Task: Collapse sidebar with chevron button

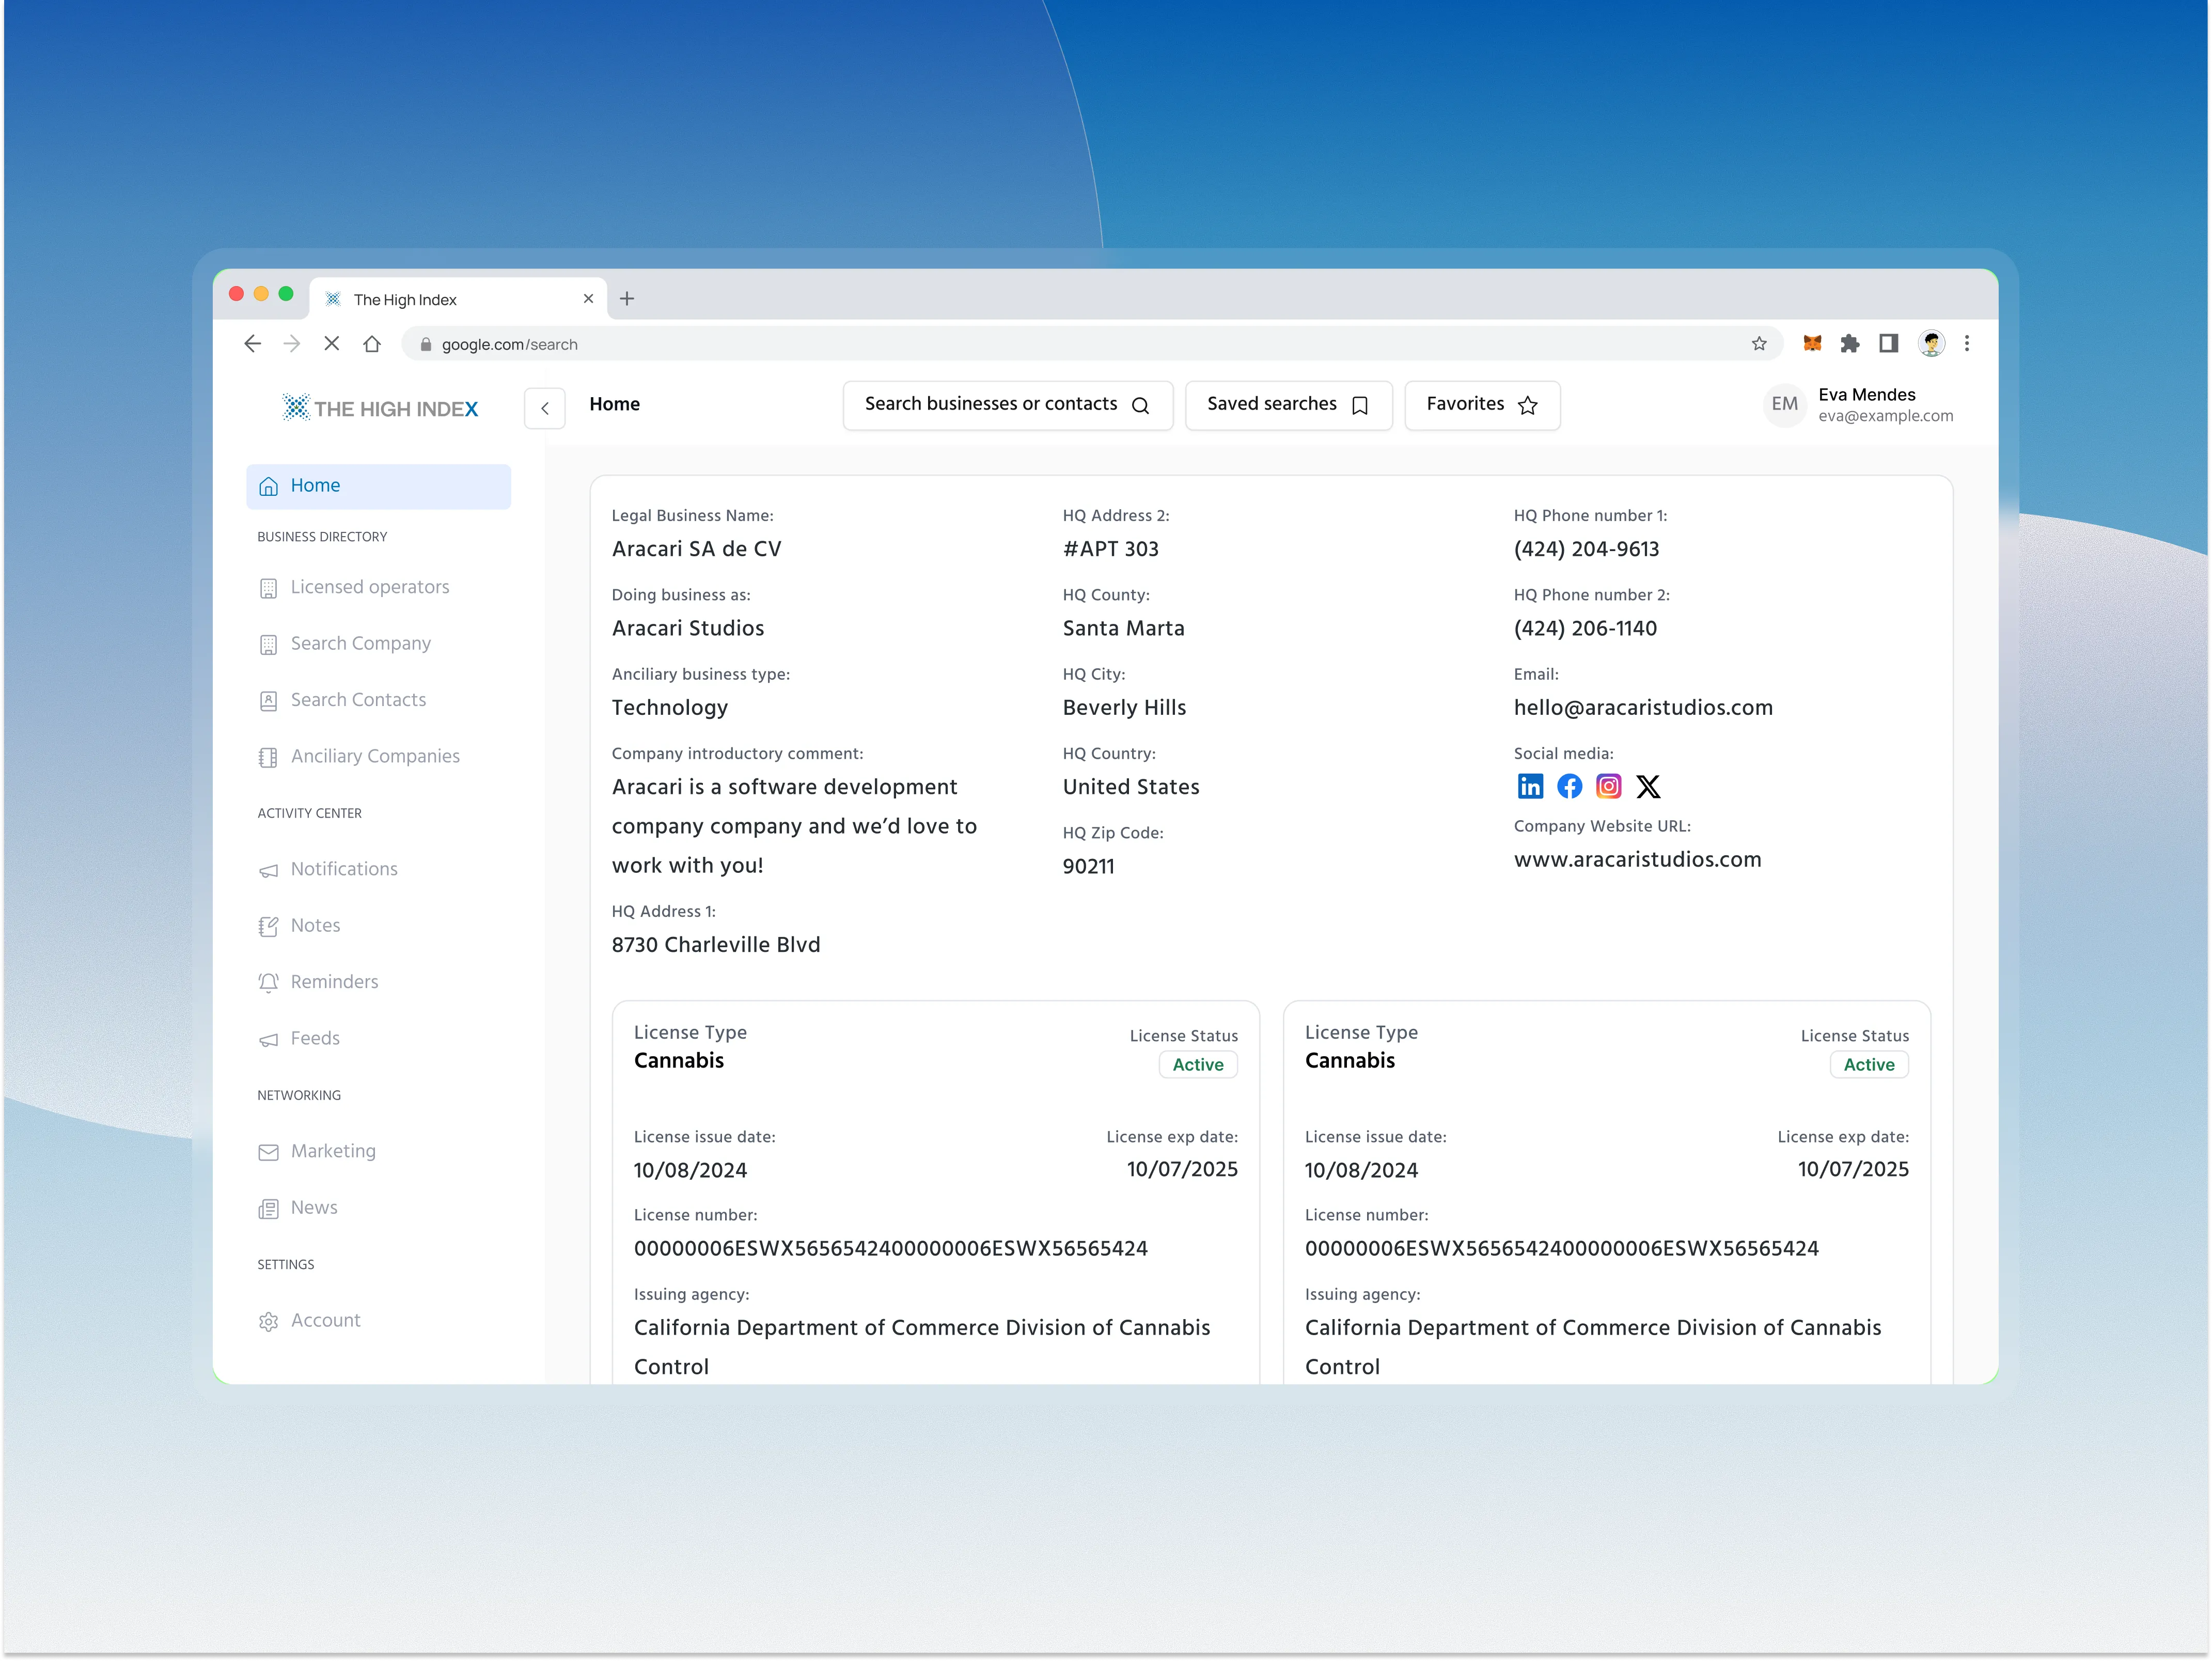Action: 545,408
